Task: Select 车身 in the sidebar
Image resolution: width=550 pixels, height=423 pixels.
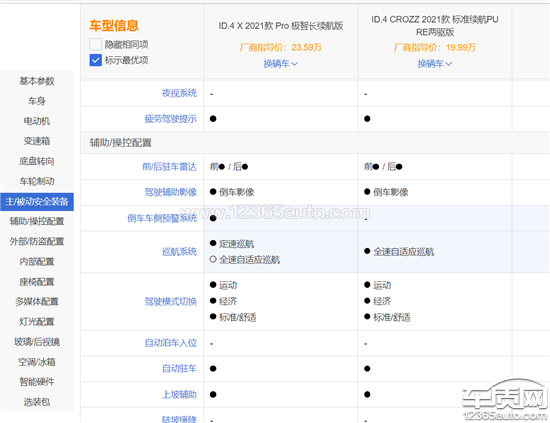Action: click(37, 101)
